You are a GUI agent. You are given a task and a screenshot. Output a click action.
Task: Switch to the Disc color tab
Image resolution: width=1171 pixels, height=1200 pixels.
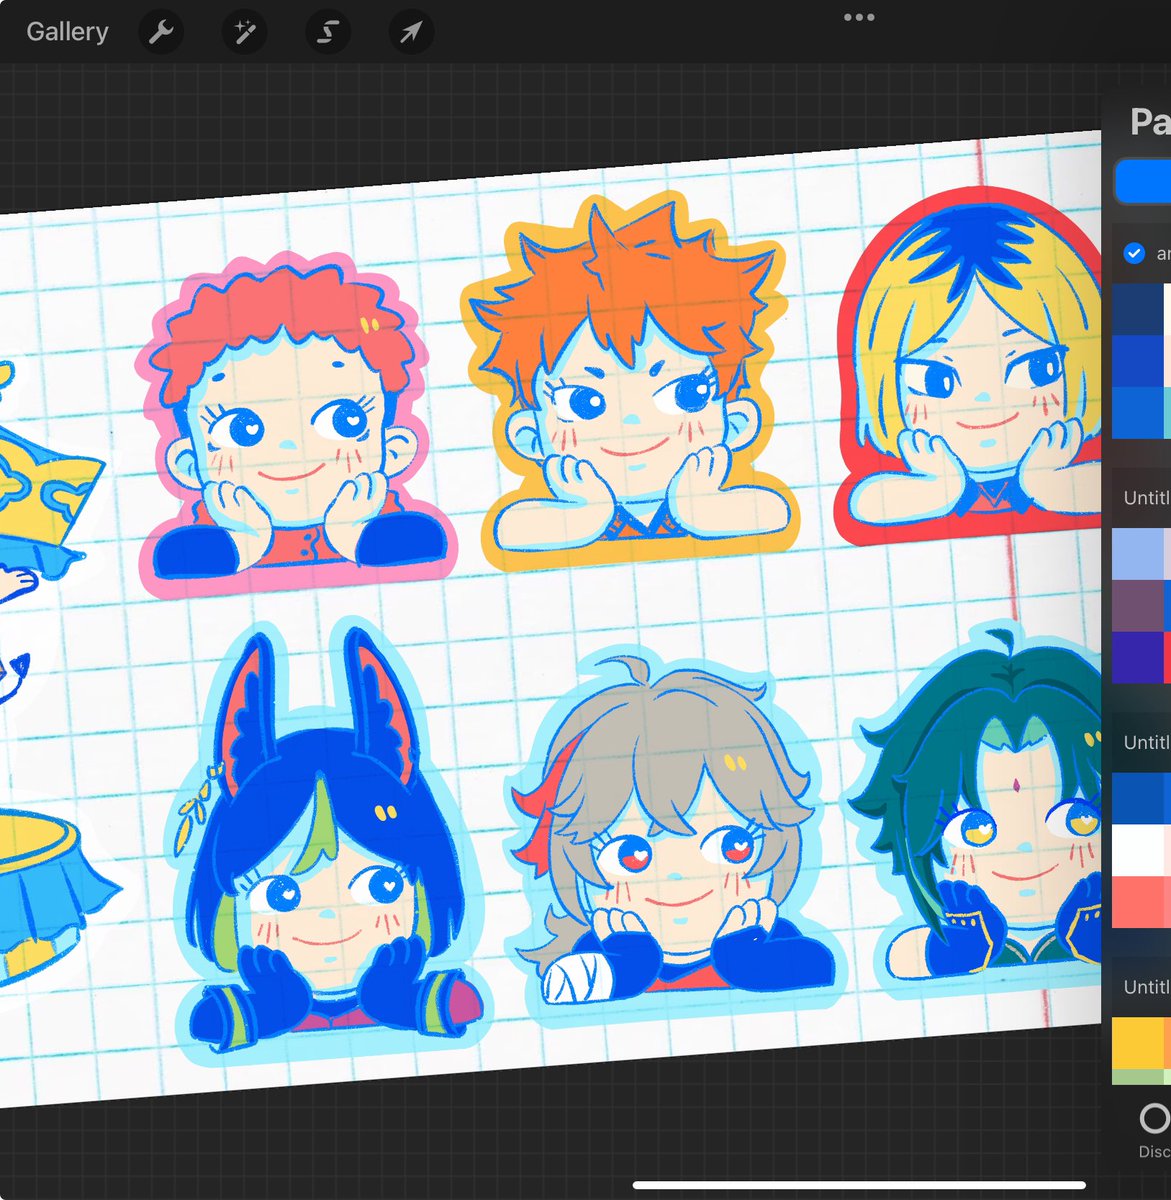click(1154, 1131)
